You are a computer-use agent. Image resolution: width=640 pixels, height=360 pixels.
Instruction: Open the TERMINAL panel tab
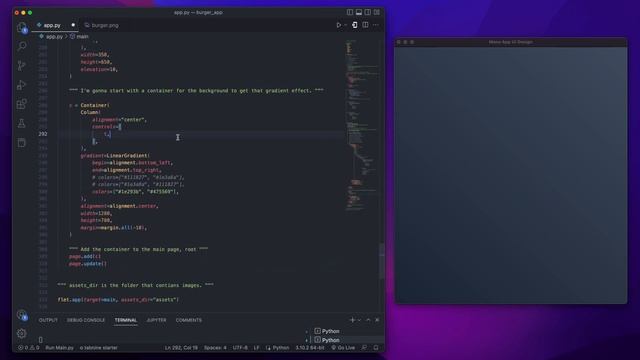(x=126, y=320)
